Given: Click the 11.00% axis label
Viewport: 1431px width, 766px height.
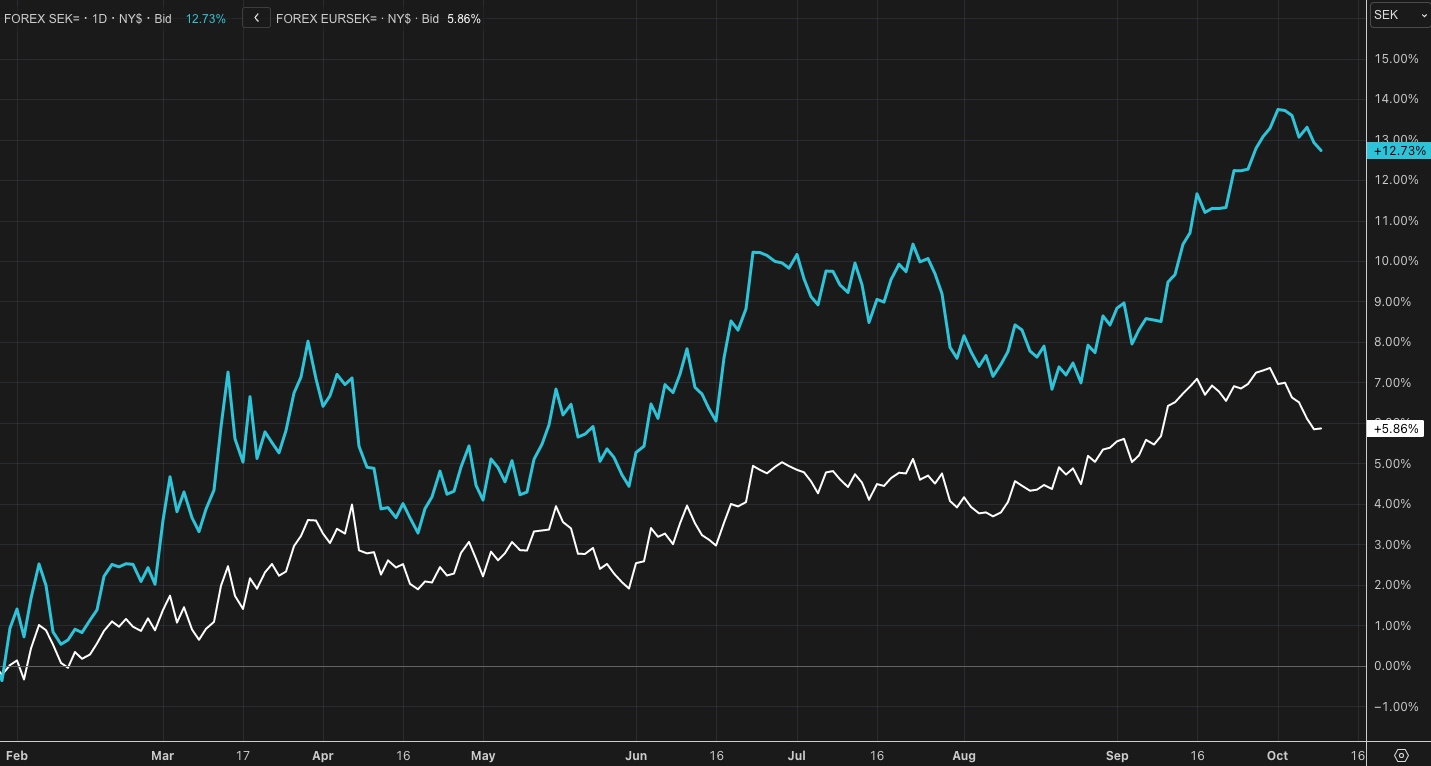Looking at the screenshot, I should point(1397,221).
